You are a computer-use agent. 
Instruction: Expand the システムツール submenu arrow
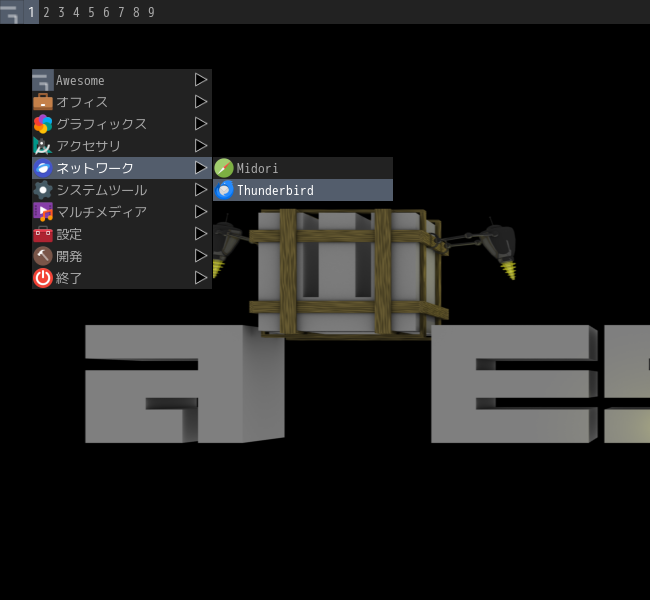pyautogui.click(x=201, y=189)
